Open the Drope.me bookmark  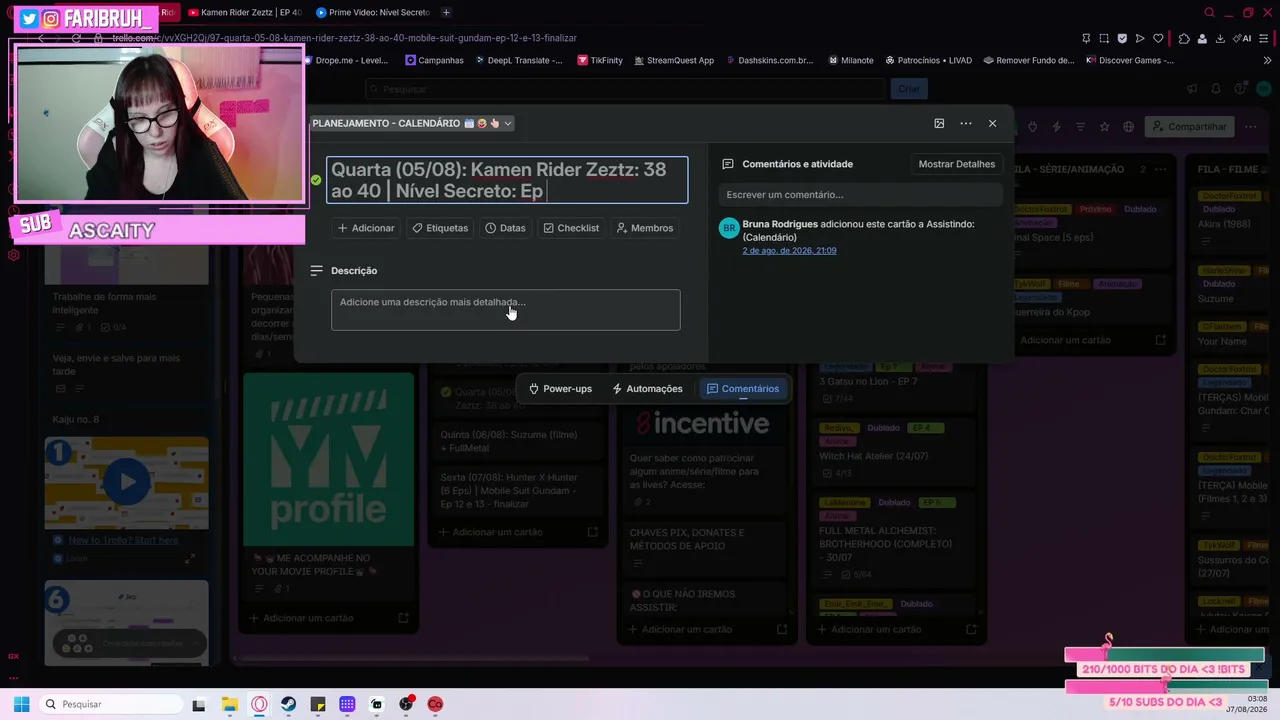click(345, 60)
